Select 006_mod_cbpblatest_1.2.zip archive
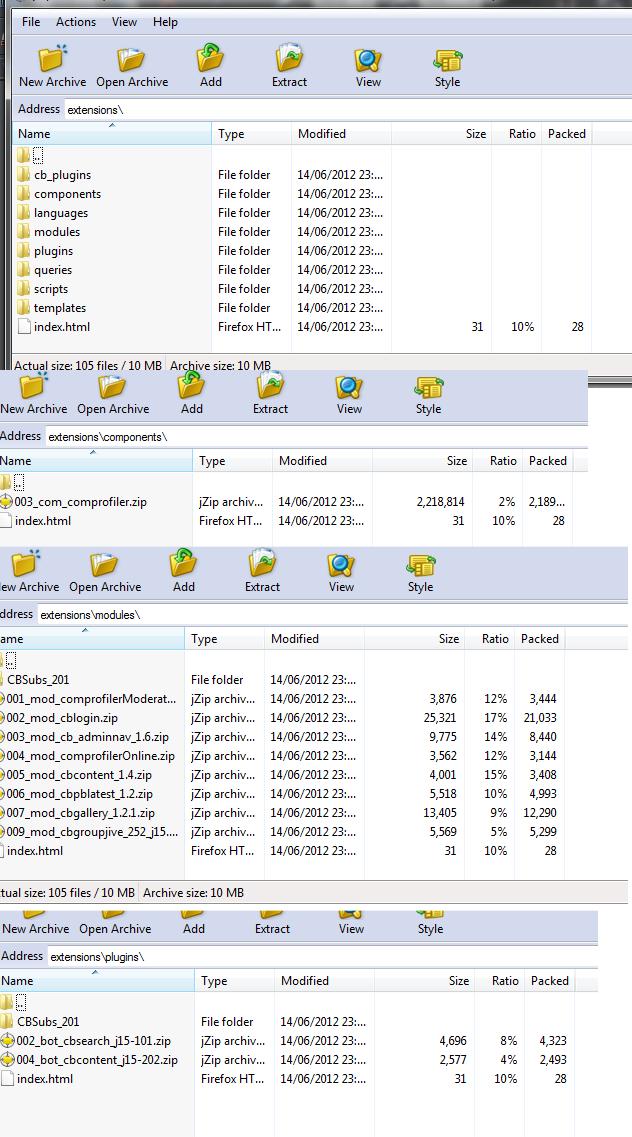The width and height of the screenshot is (632, 1137). [79, 794]
